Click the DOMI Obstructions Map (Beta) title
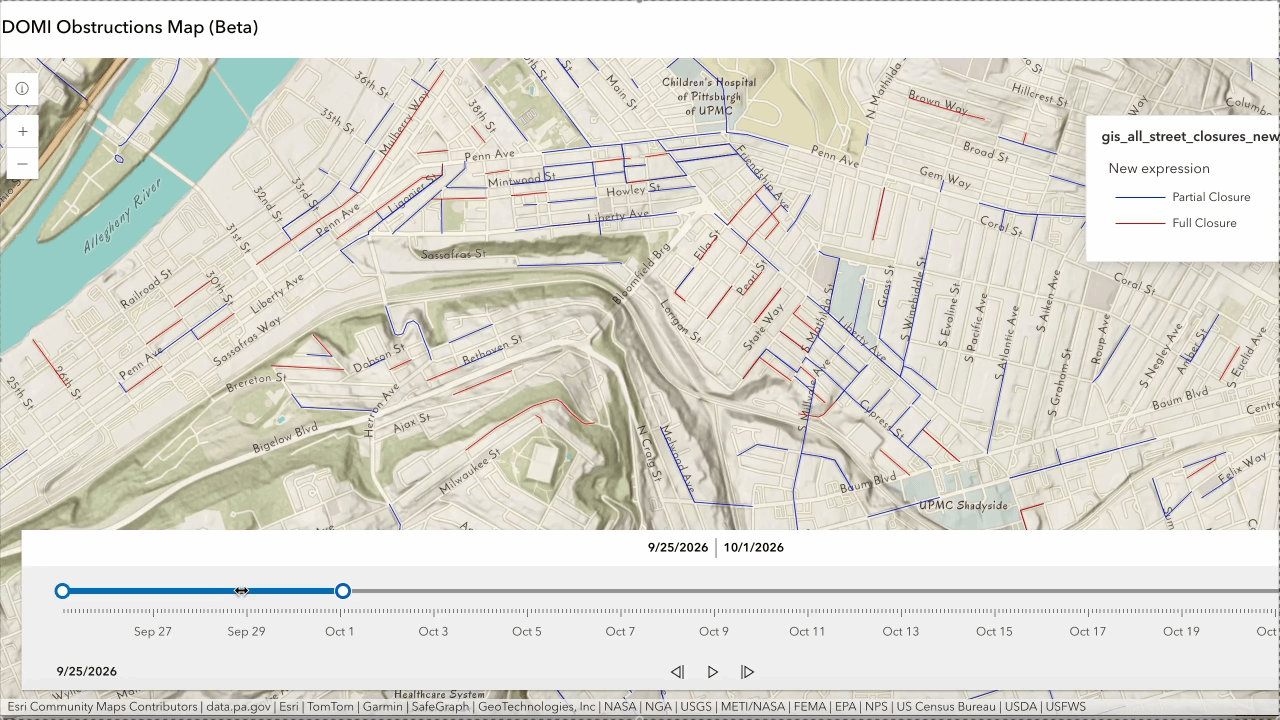This screenshot has height=720, width=1280. click(130, 27)
